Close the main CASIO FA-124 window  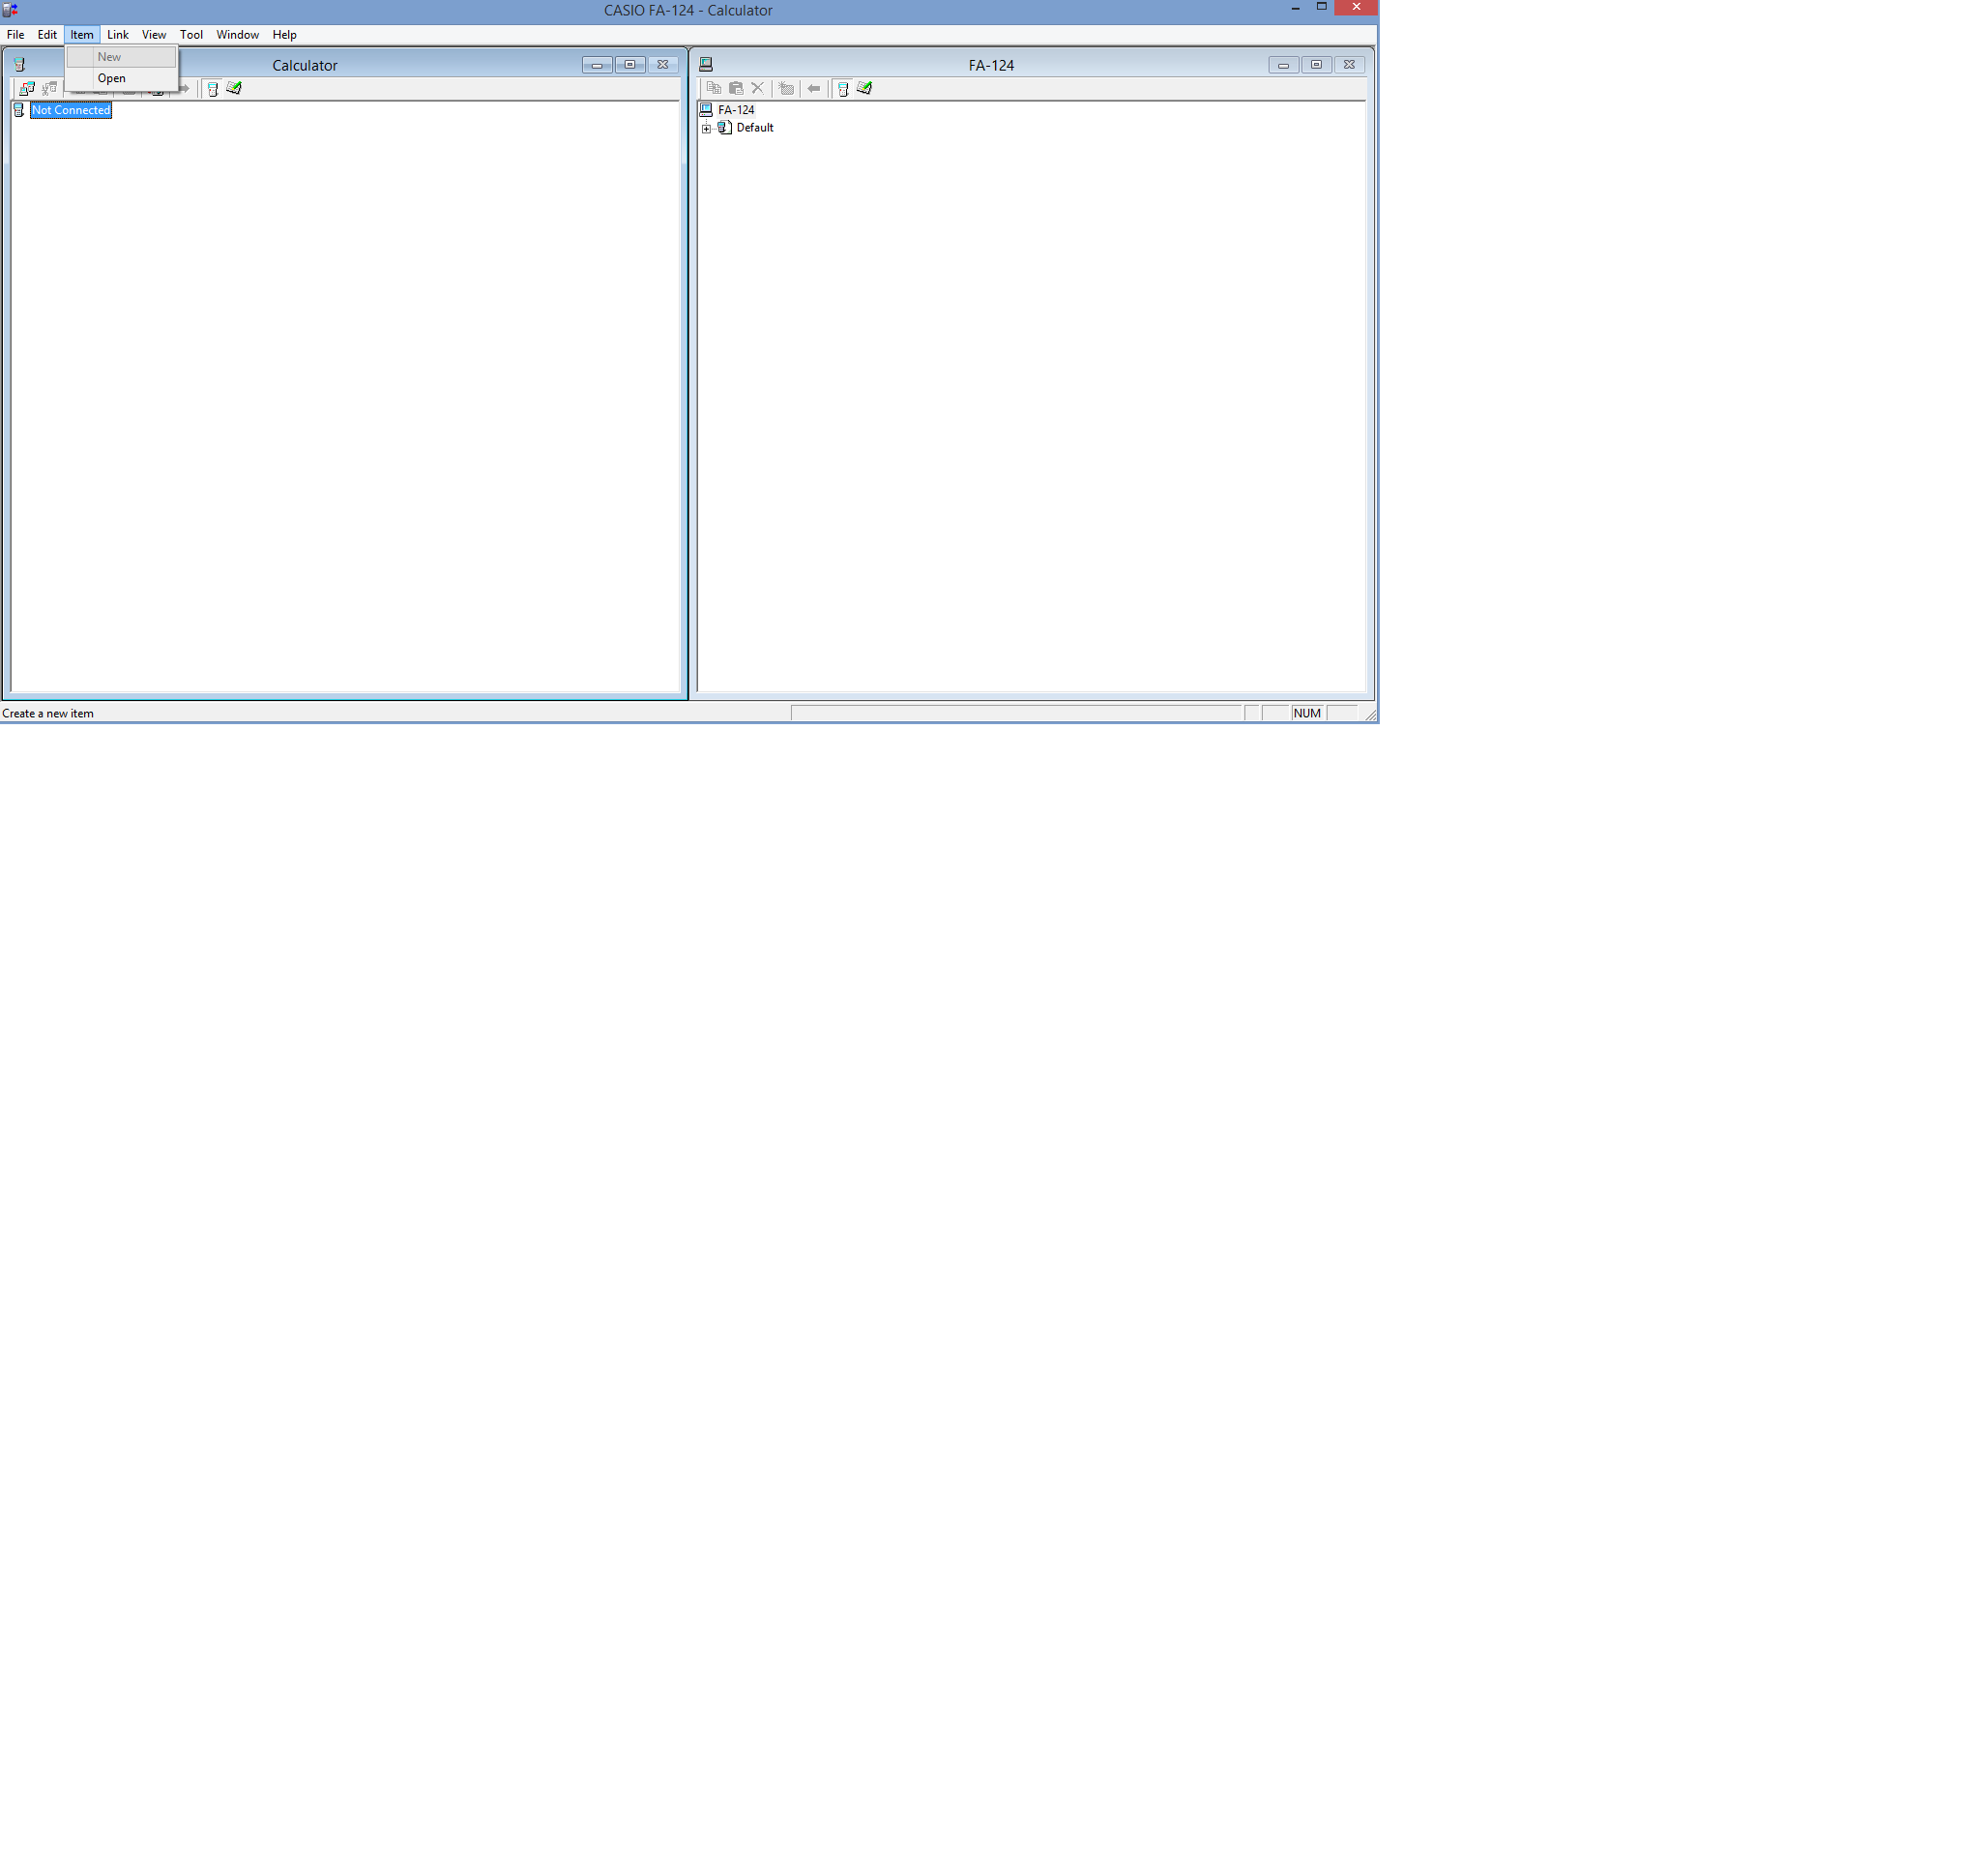(1356, 8)
